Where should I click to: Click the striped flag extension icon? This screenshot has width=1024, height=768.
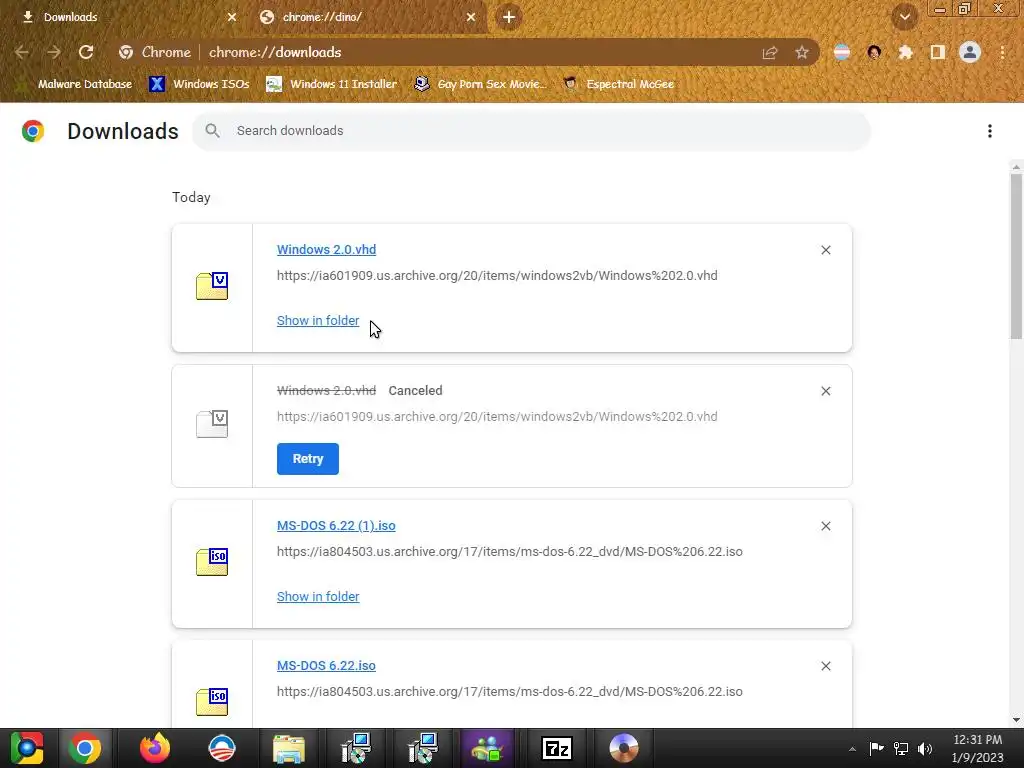point(842,52)
